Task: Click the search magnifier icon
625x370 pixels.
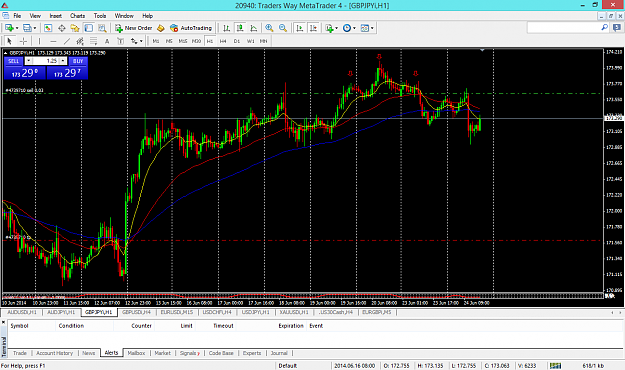Action: coord(604,27)
